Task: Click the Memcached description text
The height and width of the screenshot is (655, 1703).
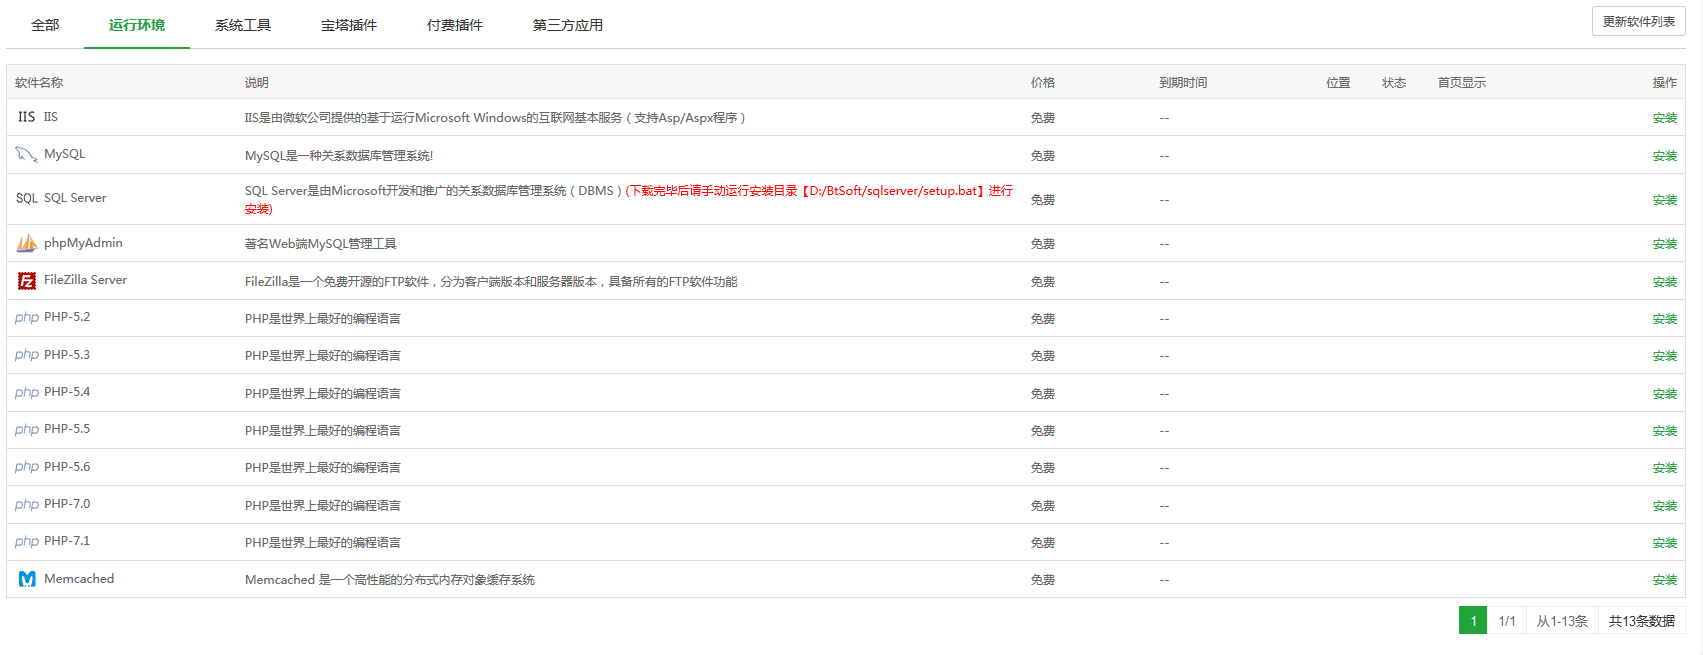Action: click(390, 580)
